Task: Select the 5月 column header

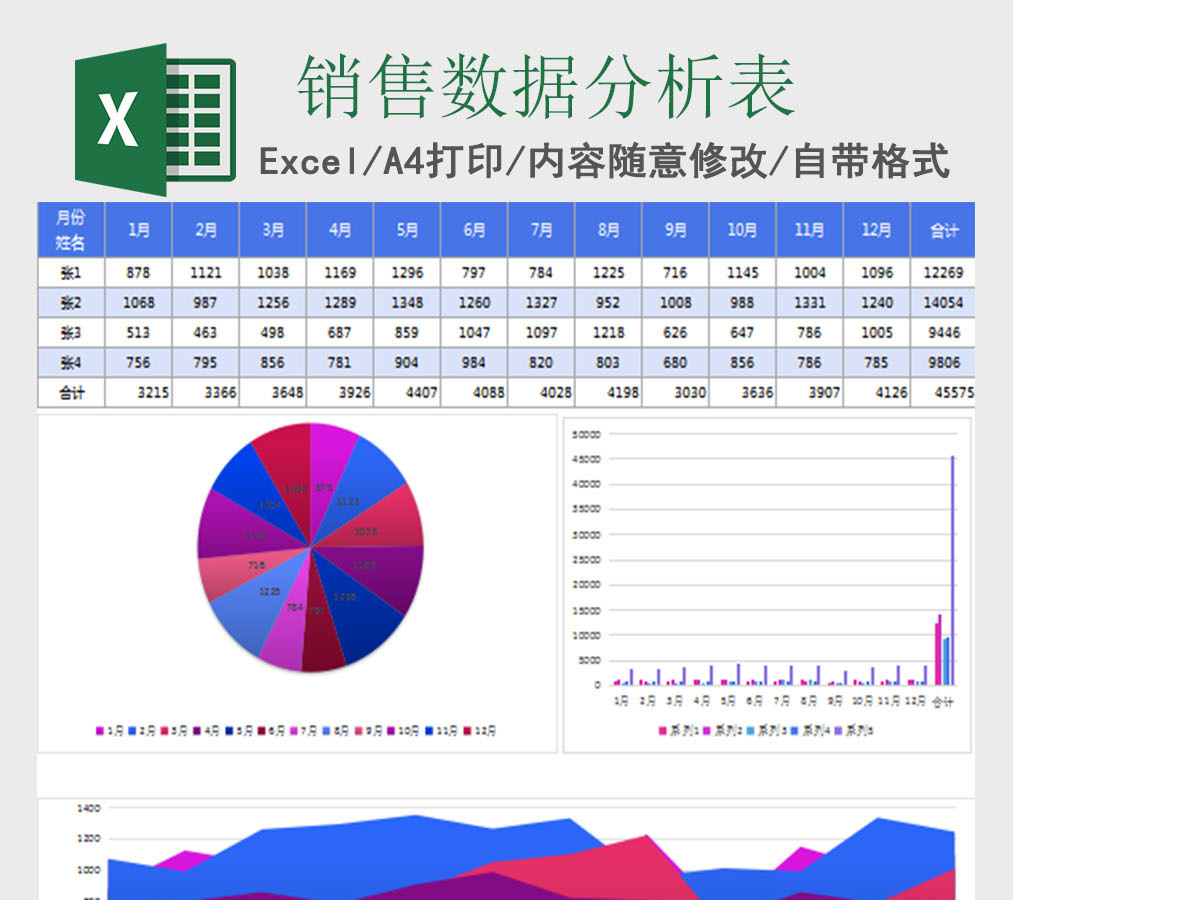Action: (407, 230)
